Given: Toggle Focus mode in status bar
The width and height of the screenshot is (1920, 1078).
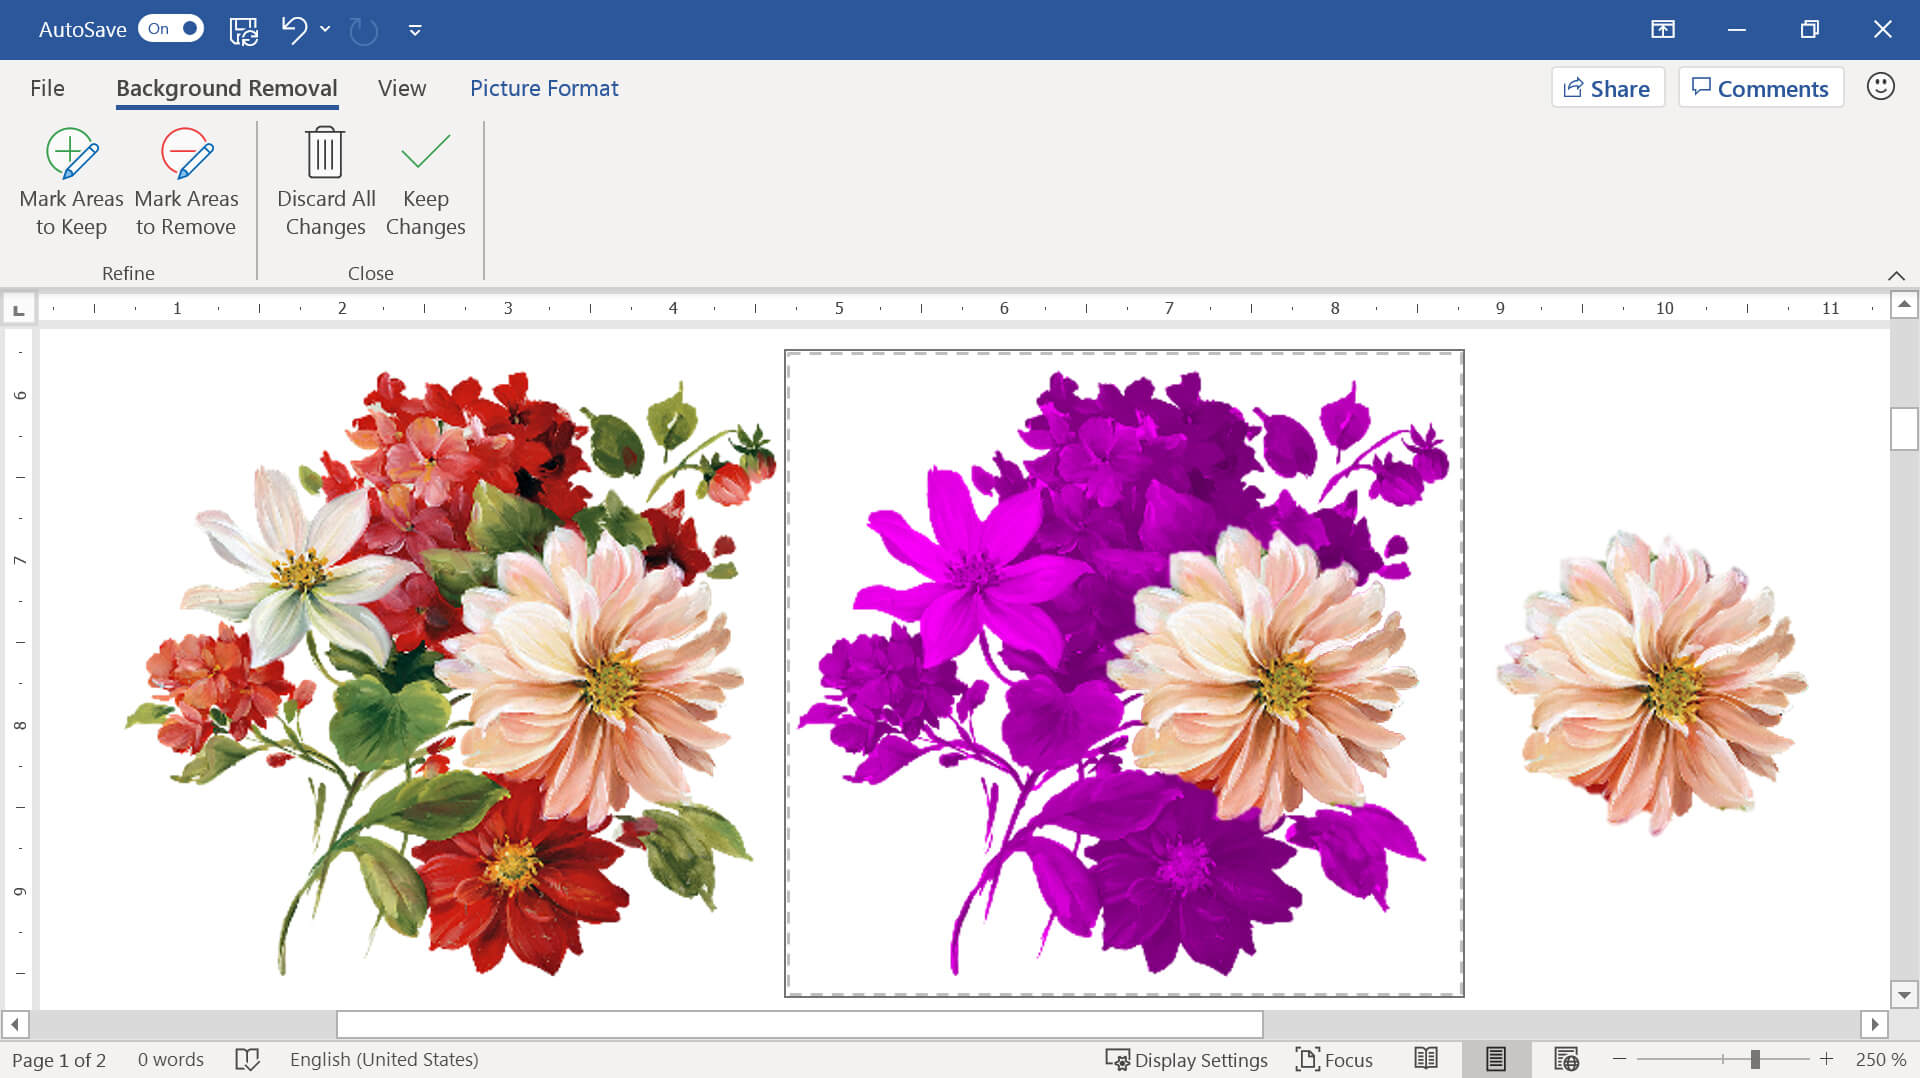Looking at the screenshot, I should click(x=1334, y=1059).
